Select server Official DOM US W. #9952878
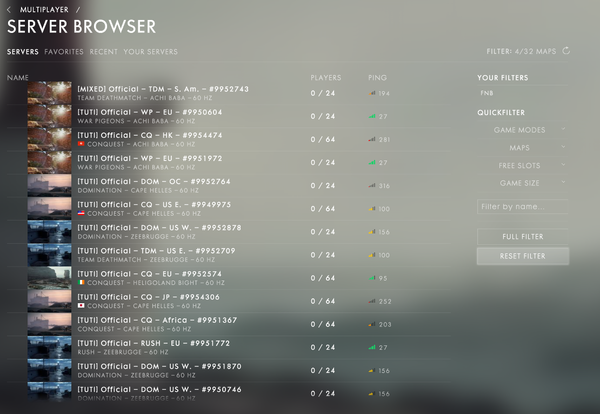This screenshot has width=600, height=414. click(x=229, y=231)
